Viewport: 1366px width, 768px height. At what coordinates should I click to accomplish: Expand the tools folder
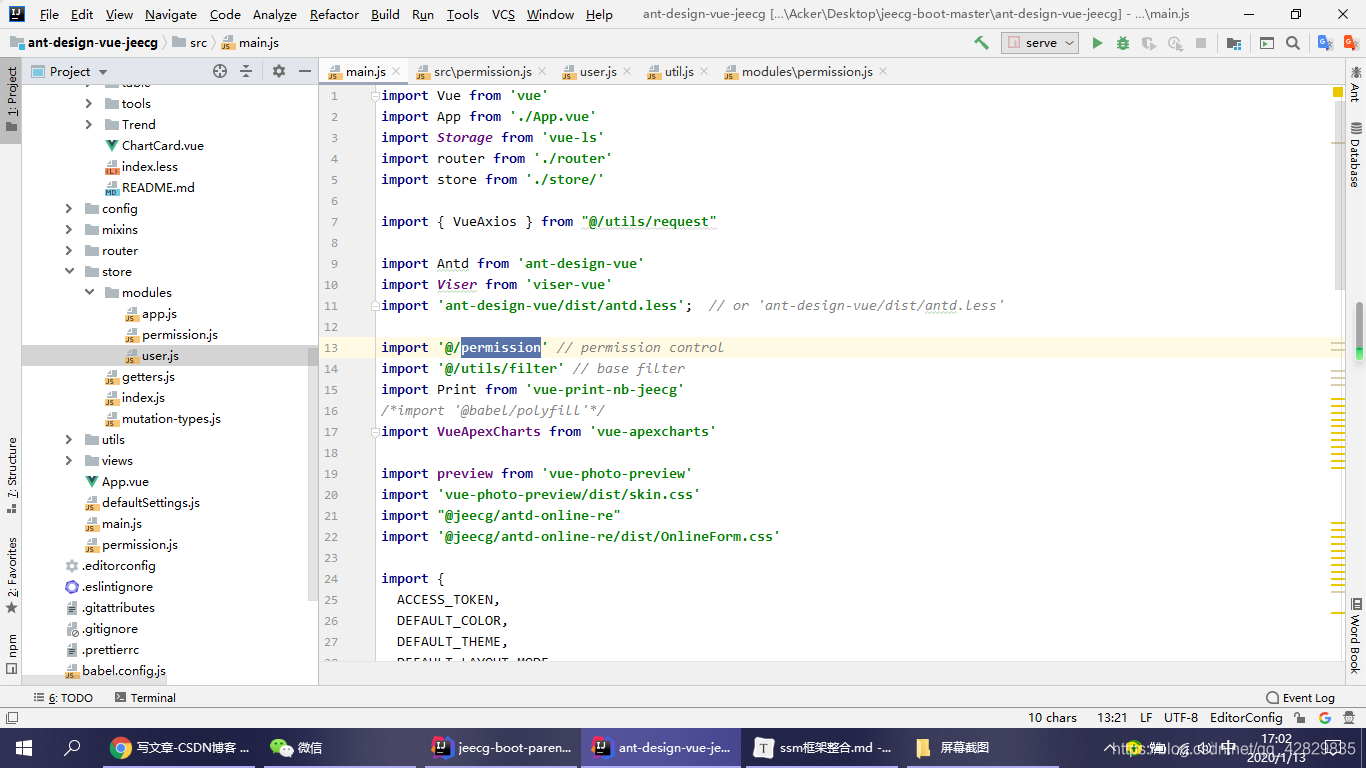coord(88,103)
